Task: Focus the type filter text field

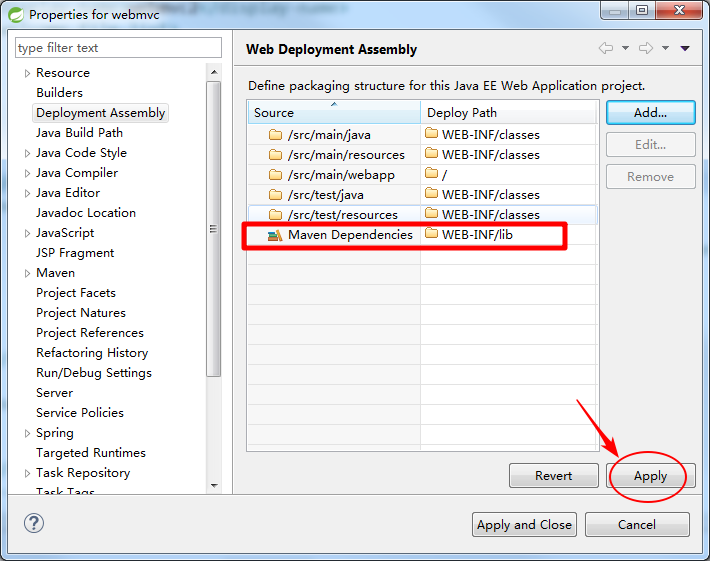Action: pos(118,48)
